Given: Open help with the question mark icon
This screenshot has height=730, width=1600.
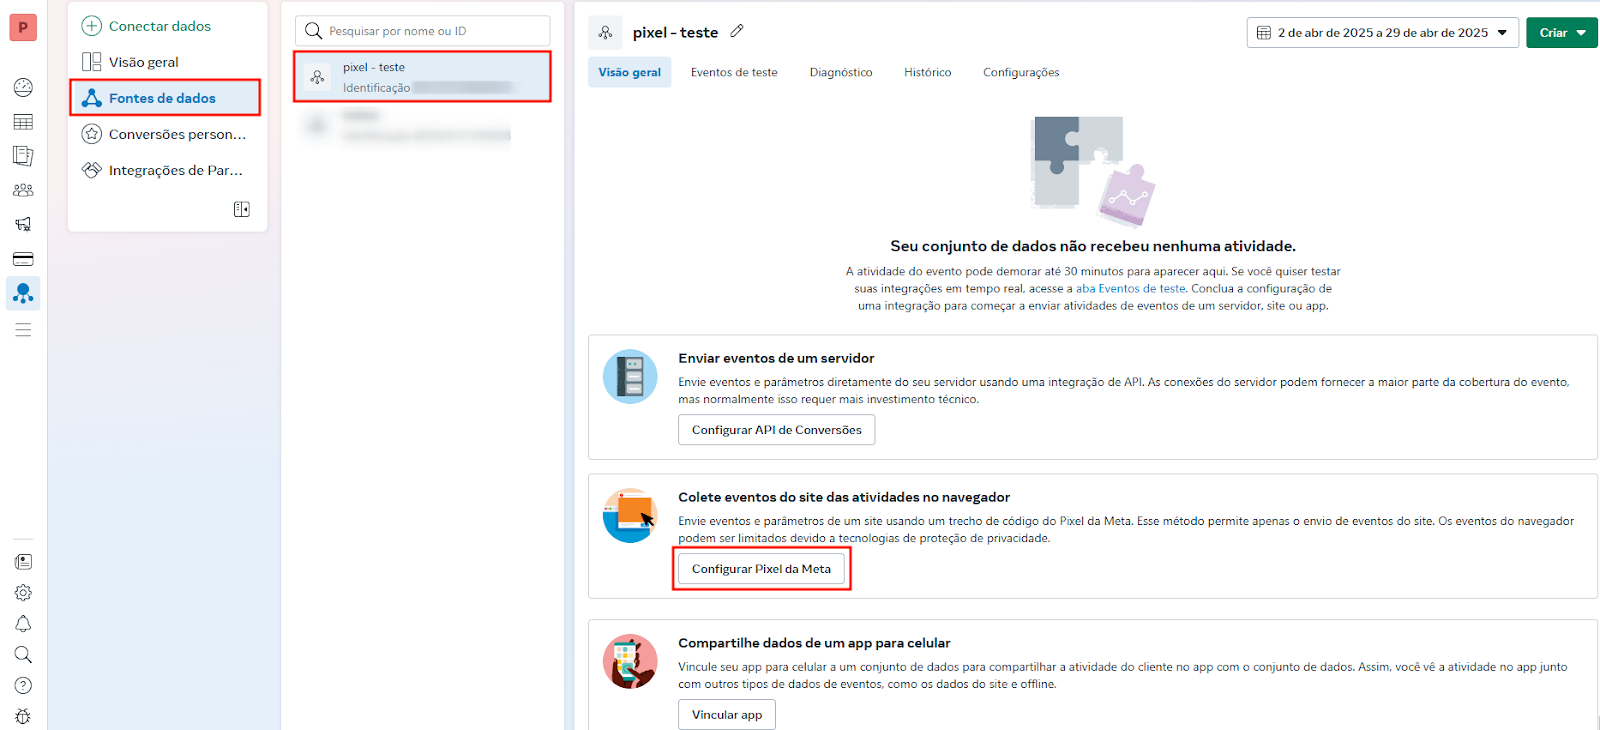Looking at the screenshot, I should tap(23, 686).
